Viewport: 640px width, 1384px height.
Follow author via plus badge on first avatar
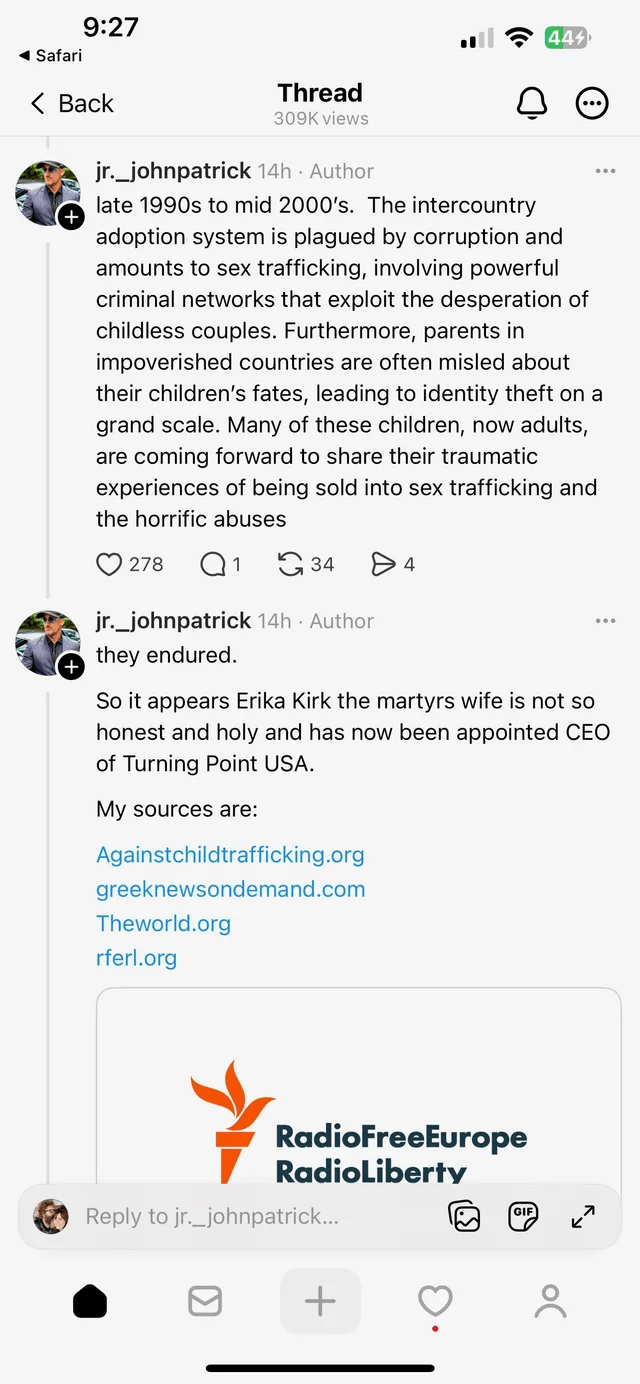pyautogui.click(x=71, y=217)
